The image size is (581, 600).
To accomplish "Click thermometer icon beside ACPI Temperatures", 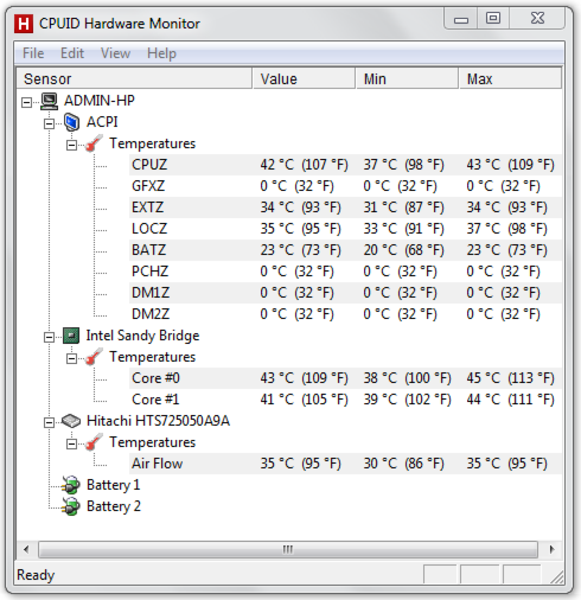I will click(94, 144).
